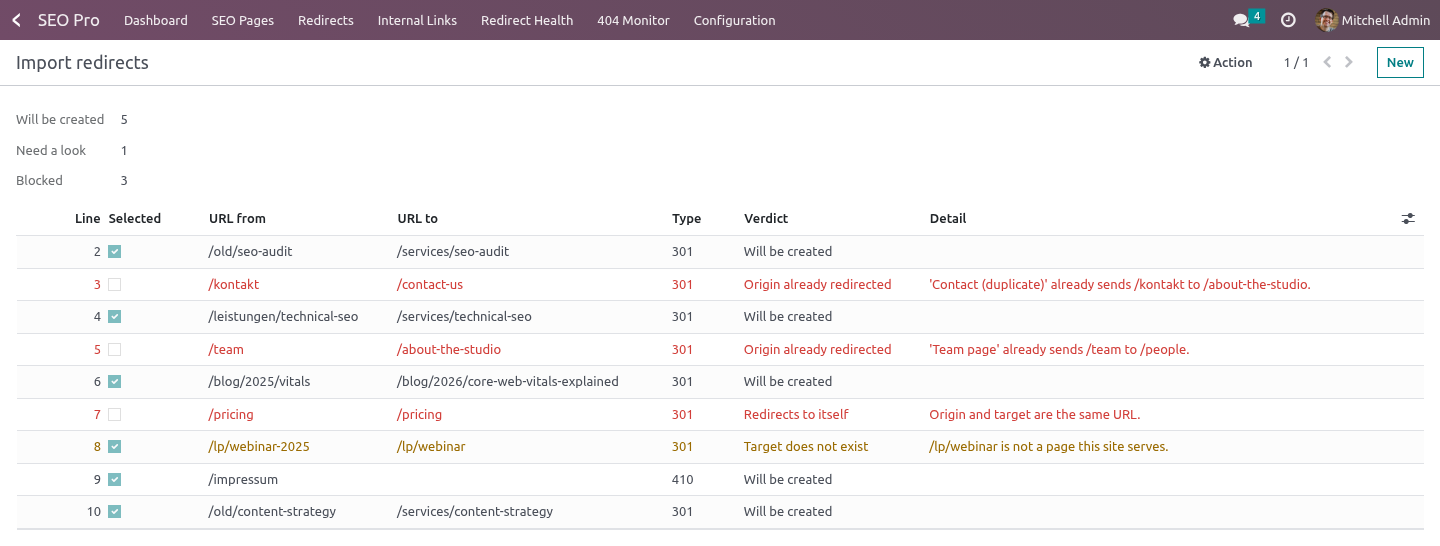Click the SEO Pro app title
Screen dimensions: 1440x546
point(69,20)
